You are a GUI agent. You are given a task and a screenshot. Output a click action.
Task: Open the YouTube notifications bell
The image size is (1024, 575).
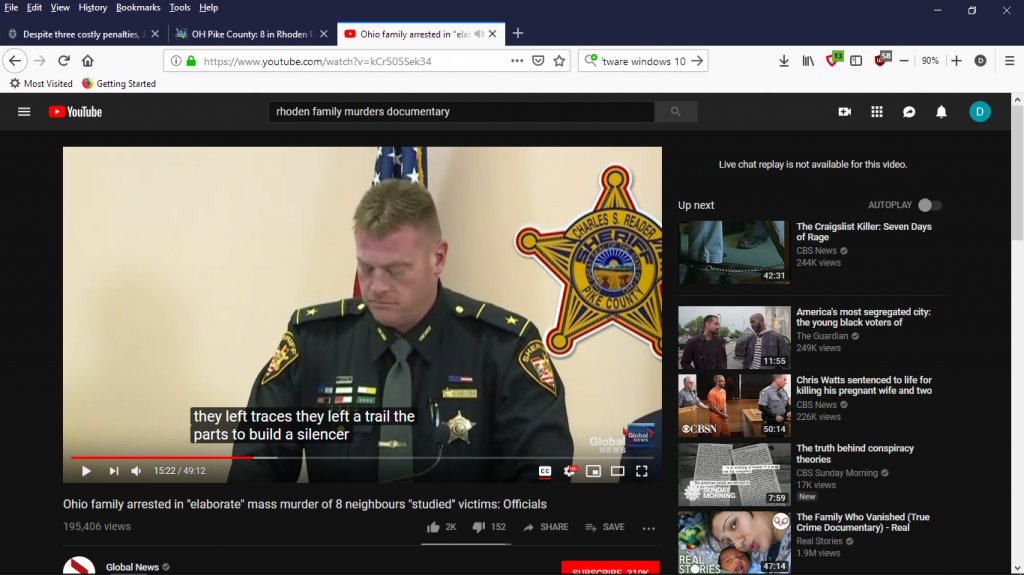pyautogui.click(x=941, y=112)
